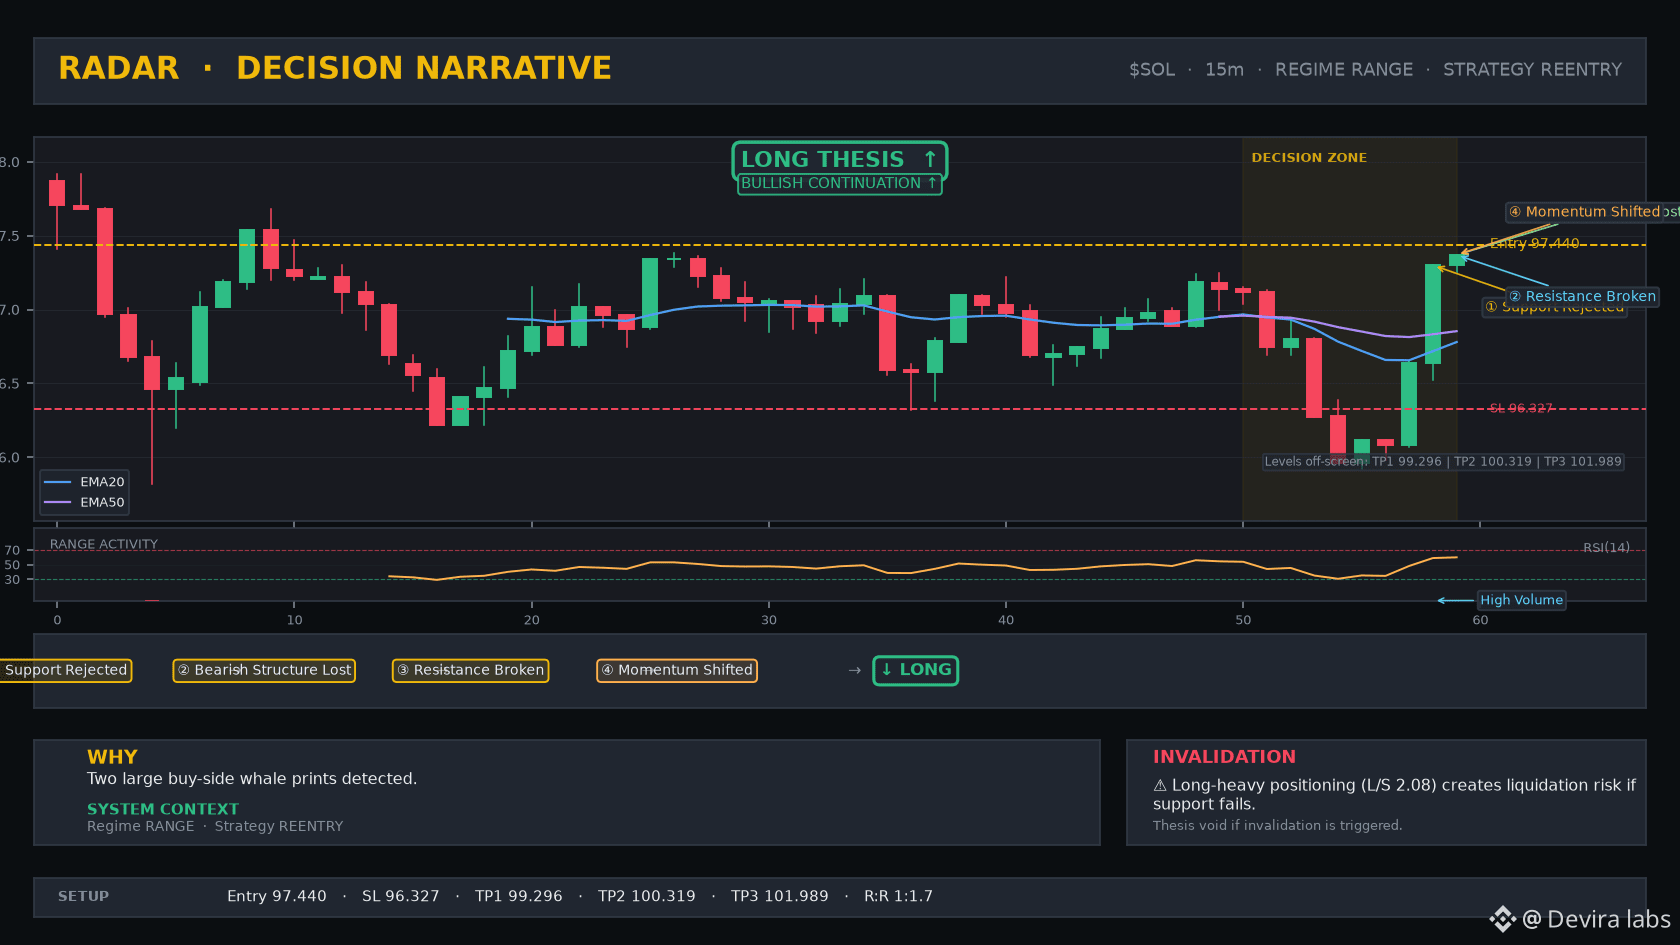Click the arrow before the LONG badge
This screenshot has width=1680, height=945.
pos(854,670)
